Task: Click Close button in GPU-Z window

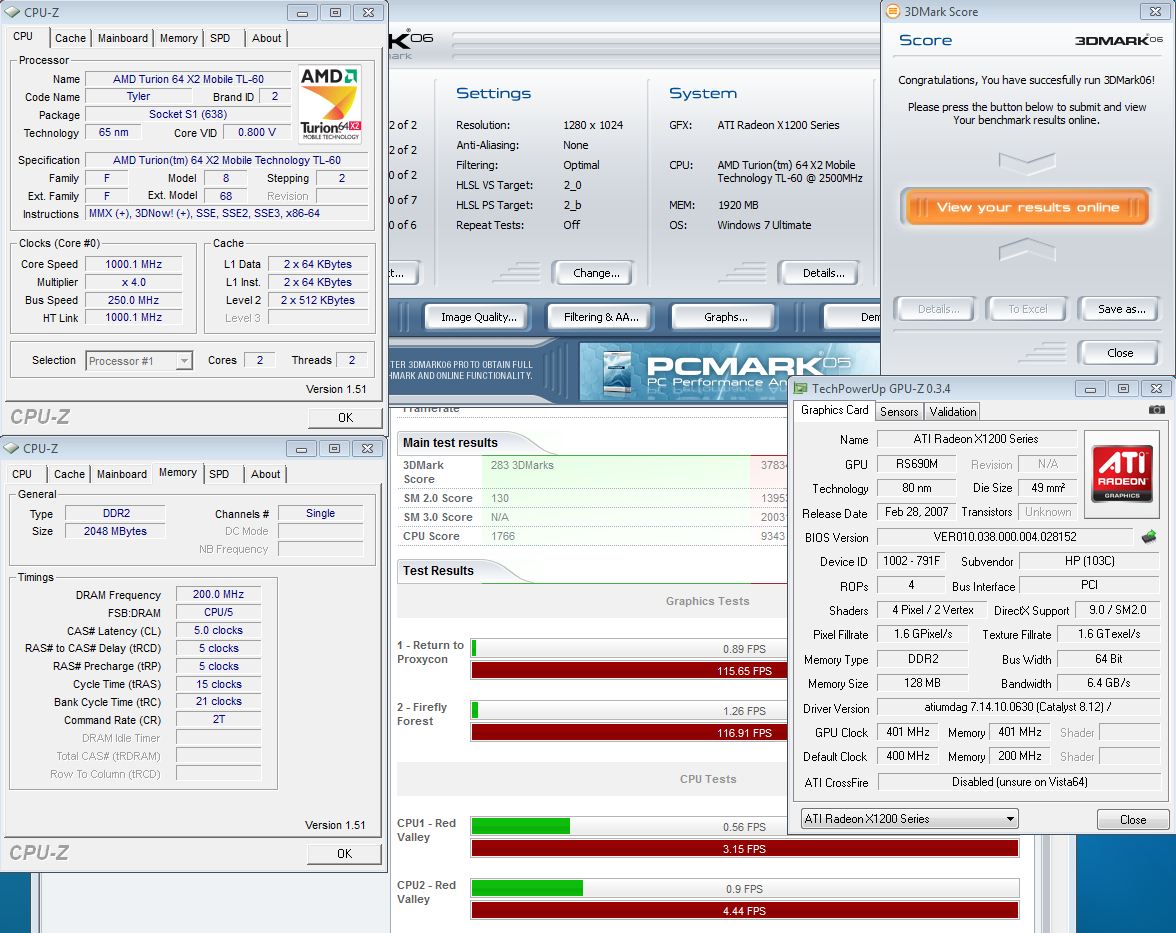Action: (x=1132, y=820)
